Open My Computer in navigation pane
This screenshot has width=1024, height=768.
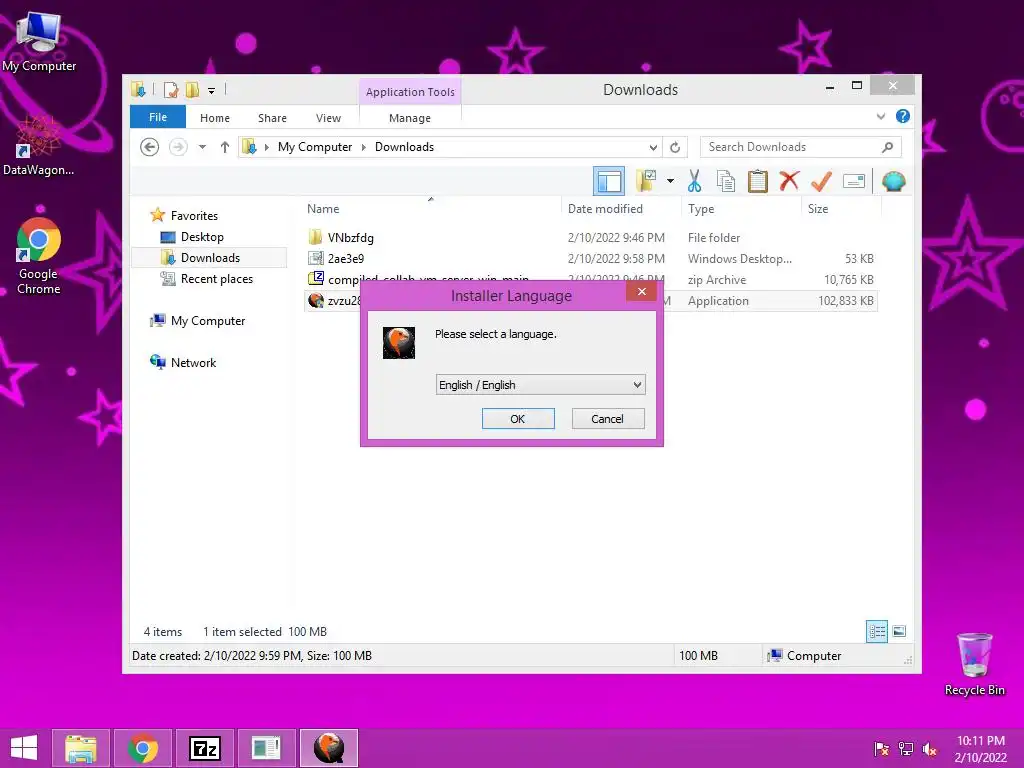click(x=208, y=321)
